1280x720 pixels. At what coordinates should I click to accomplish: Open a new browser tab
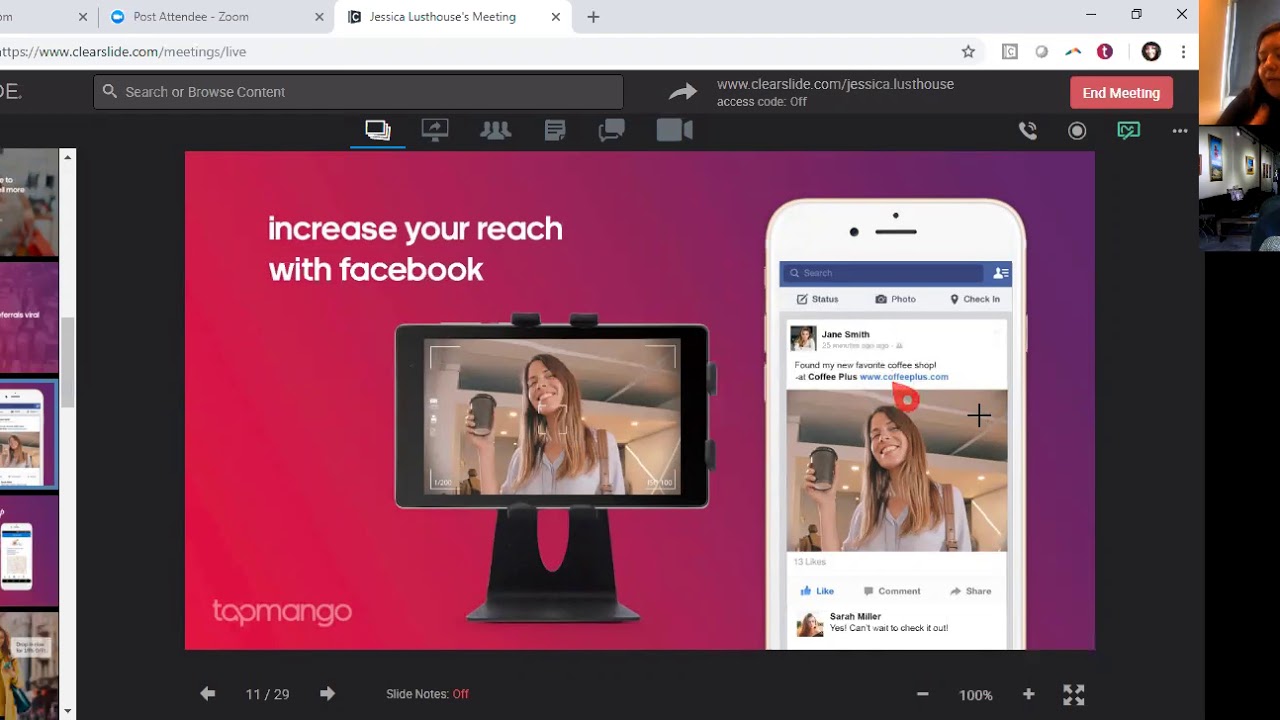point(593,17)
